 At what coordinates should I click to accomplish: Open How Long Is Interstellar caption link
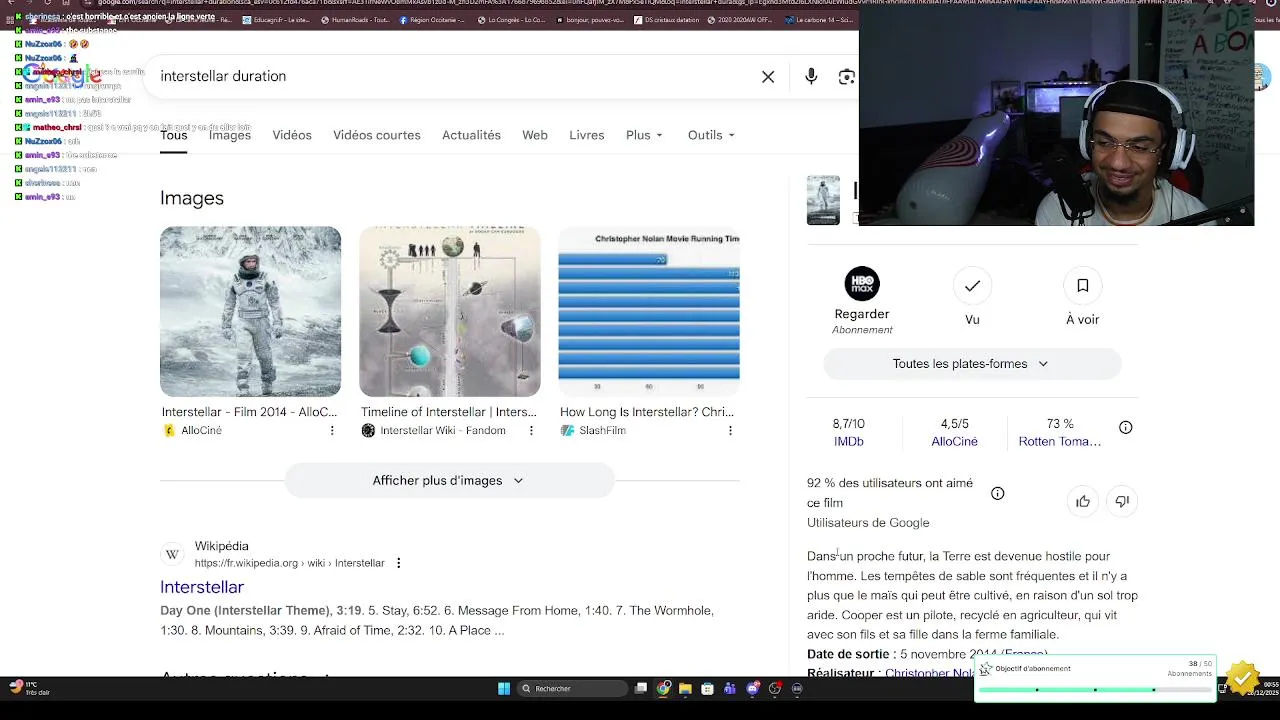click(647, 412)
